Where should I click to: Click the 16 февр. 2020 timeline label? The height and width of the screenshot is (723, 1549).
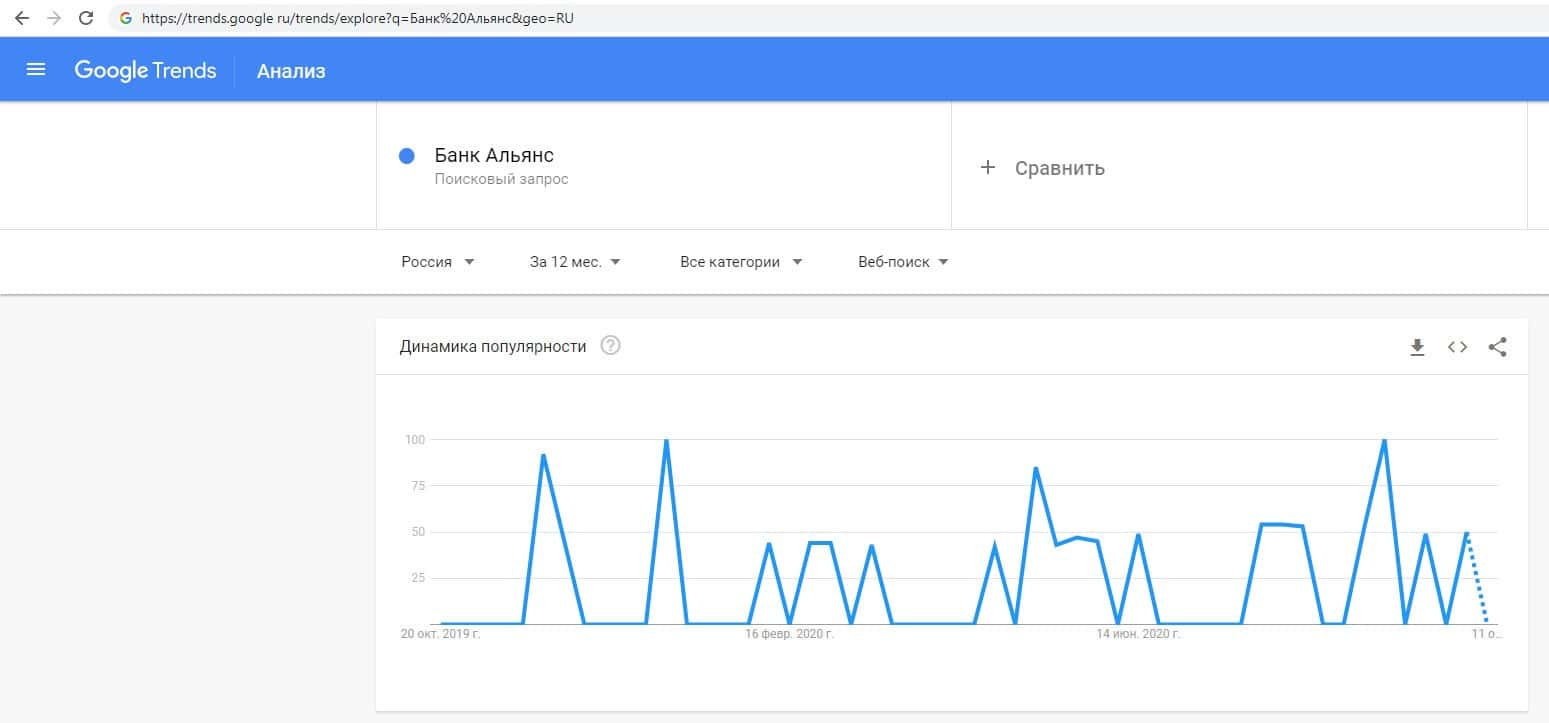[789, 634]
